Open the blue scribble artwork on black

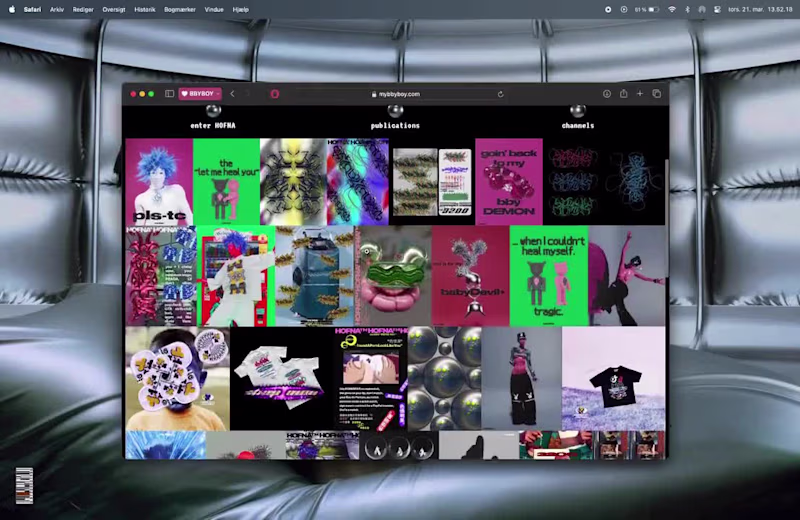[634, 182]
